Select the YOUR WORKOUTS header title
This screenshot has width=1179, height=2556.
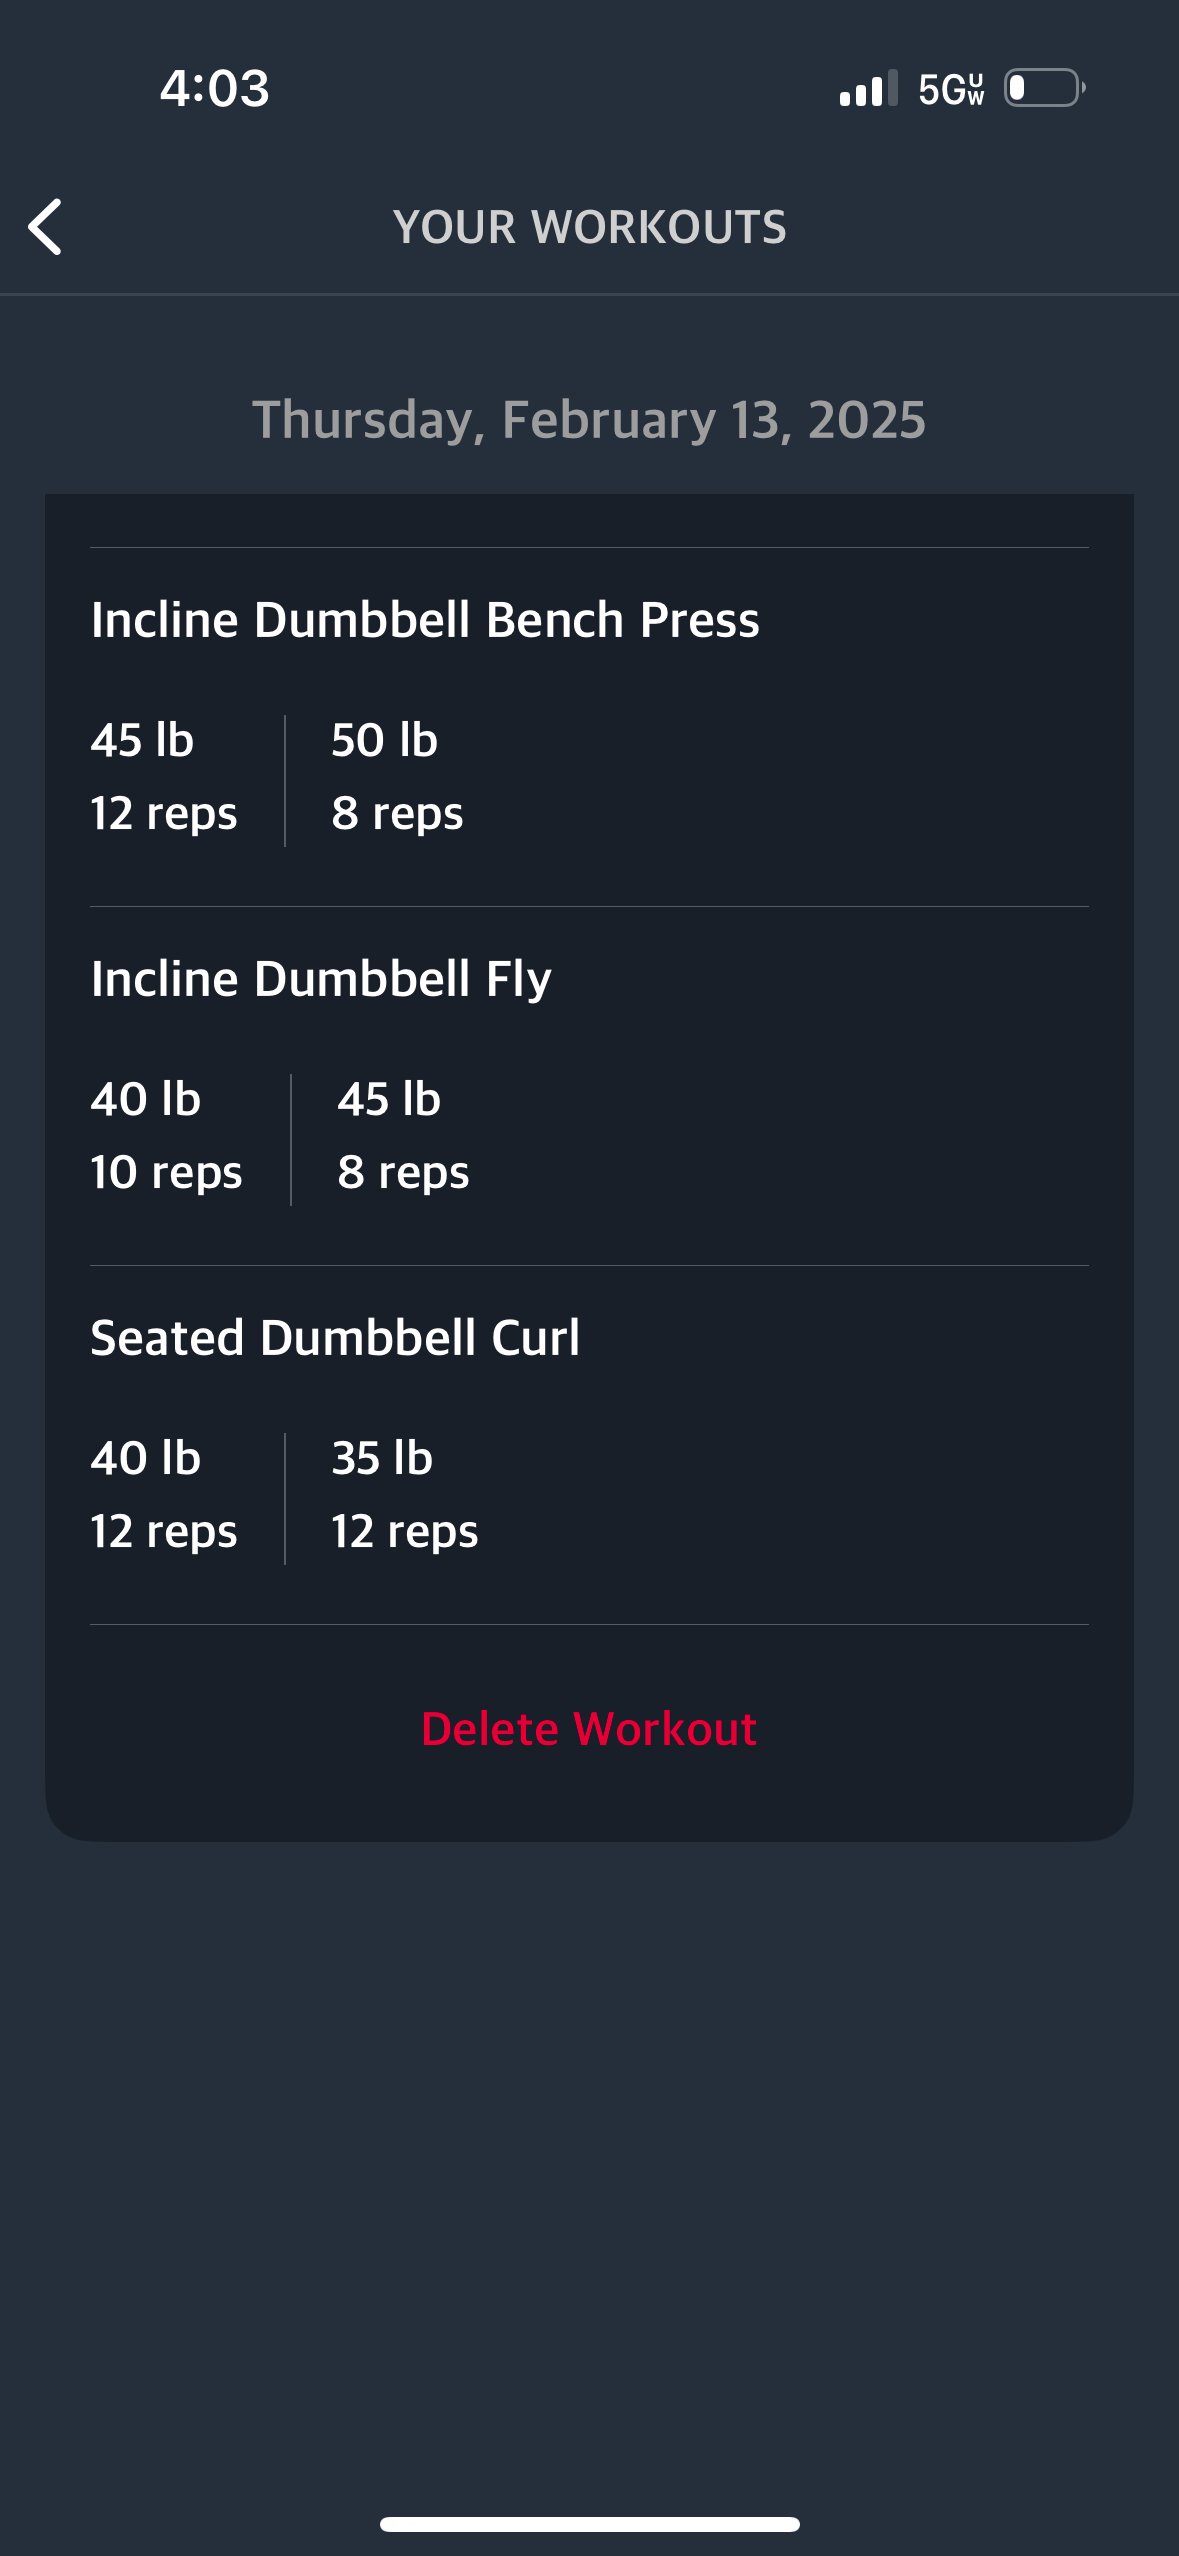(590, 227)
